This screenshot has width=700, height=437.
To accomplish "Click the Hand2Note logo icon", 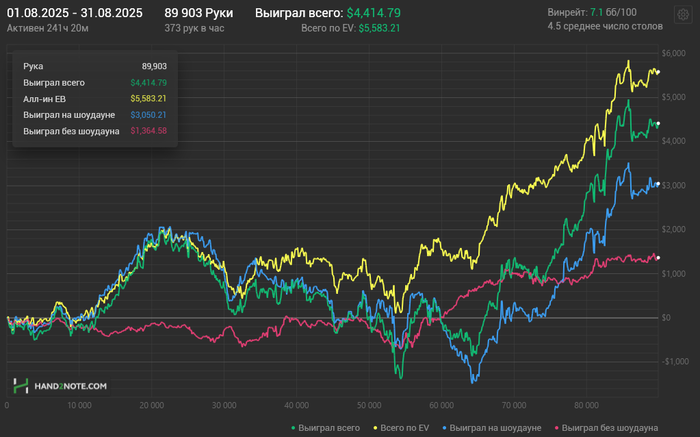I will [21, 386].
